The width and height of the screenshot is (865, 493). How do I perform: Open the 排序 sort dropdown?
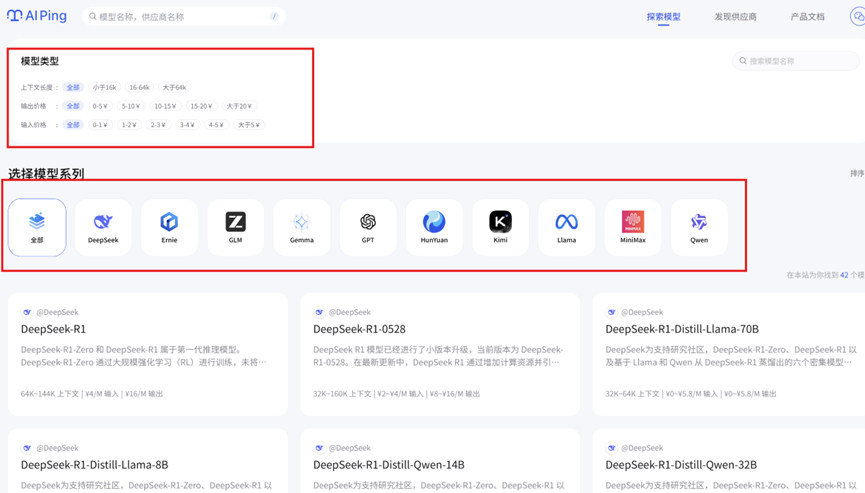tap(857, 173)
